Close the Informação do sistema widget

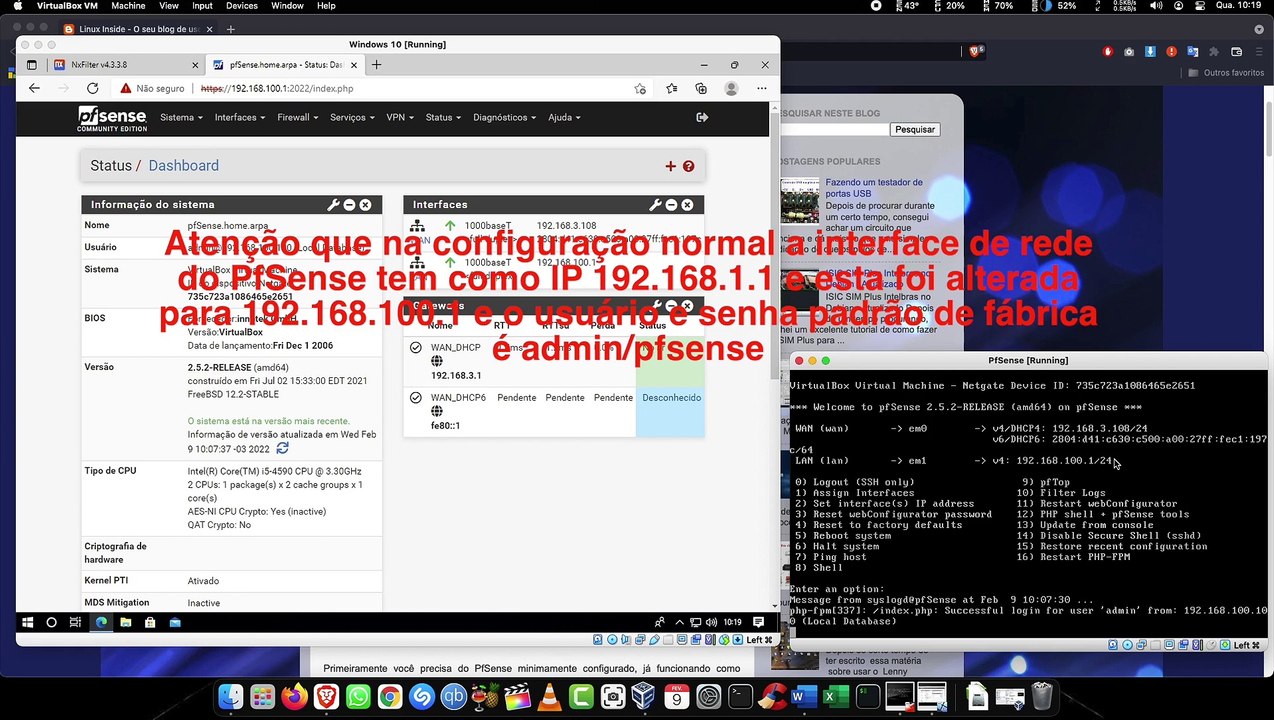pyautogui.click(x=365, y=204)
